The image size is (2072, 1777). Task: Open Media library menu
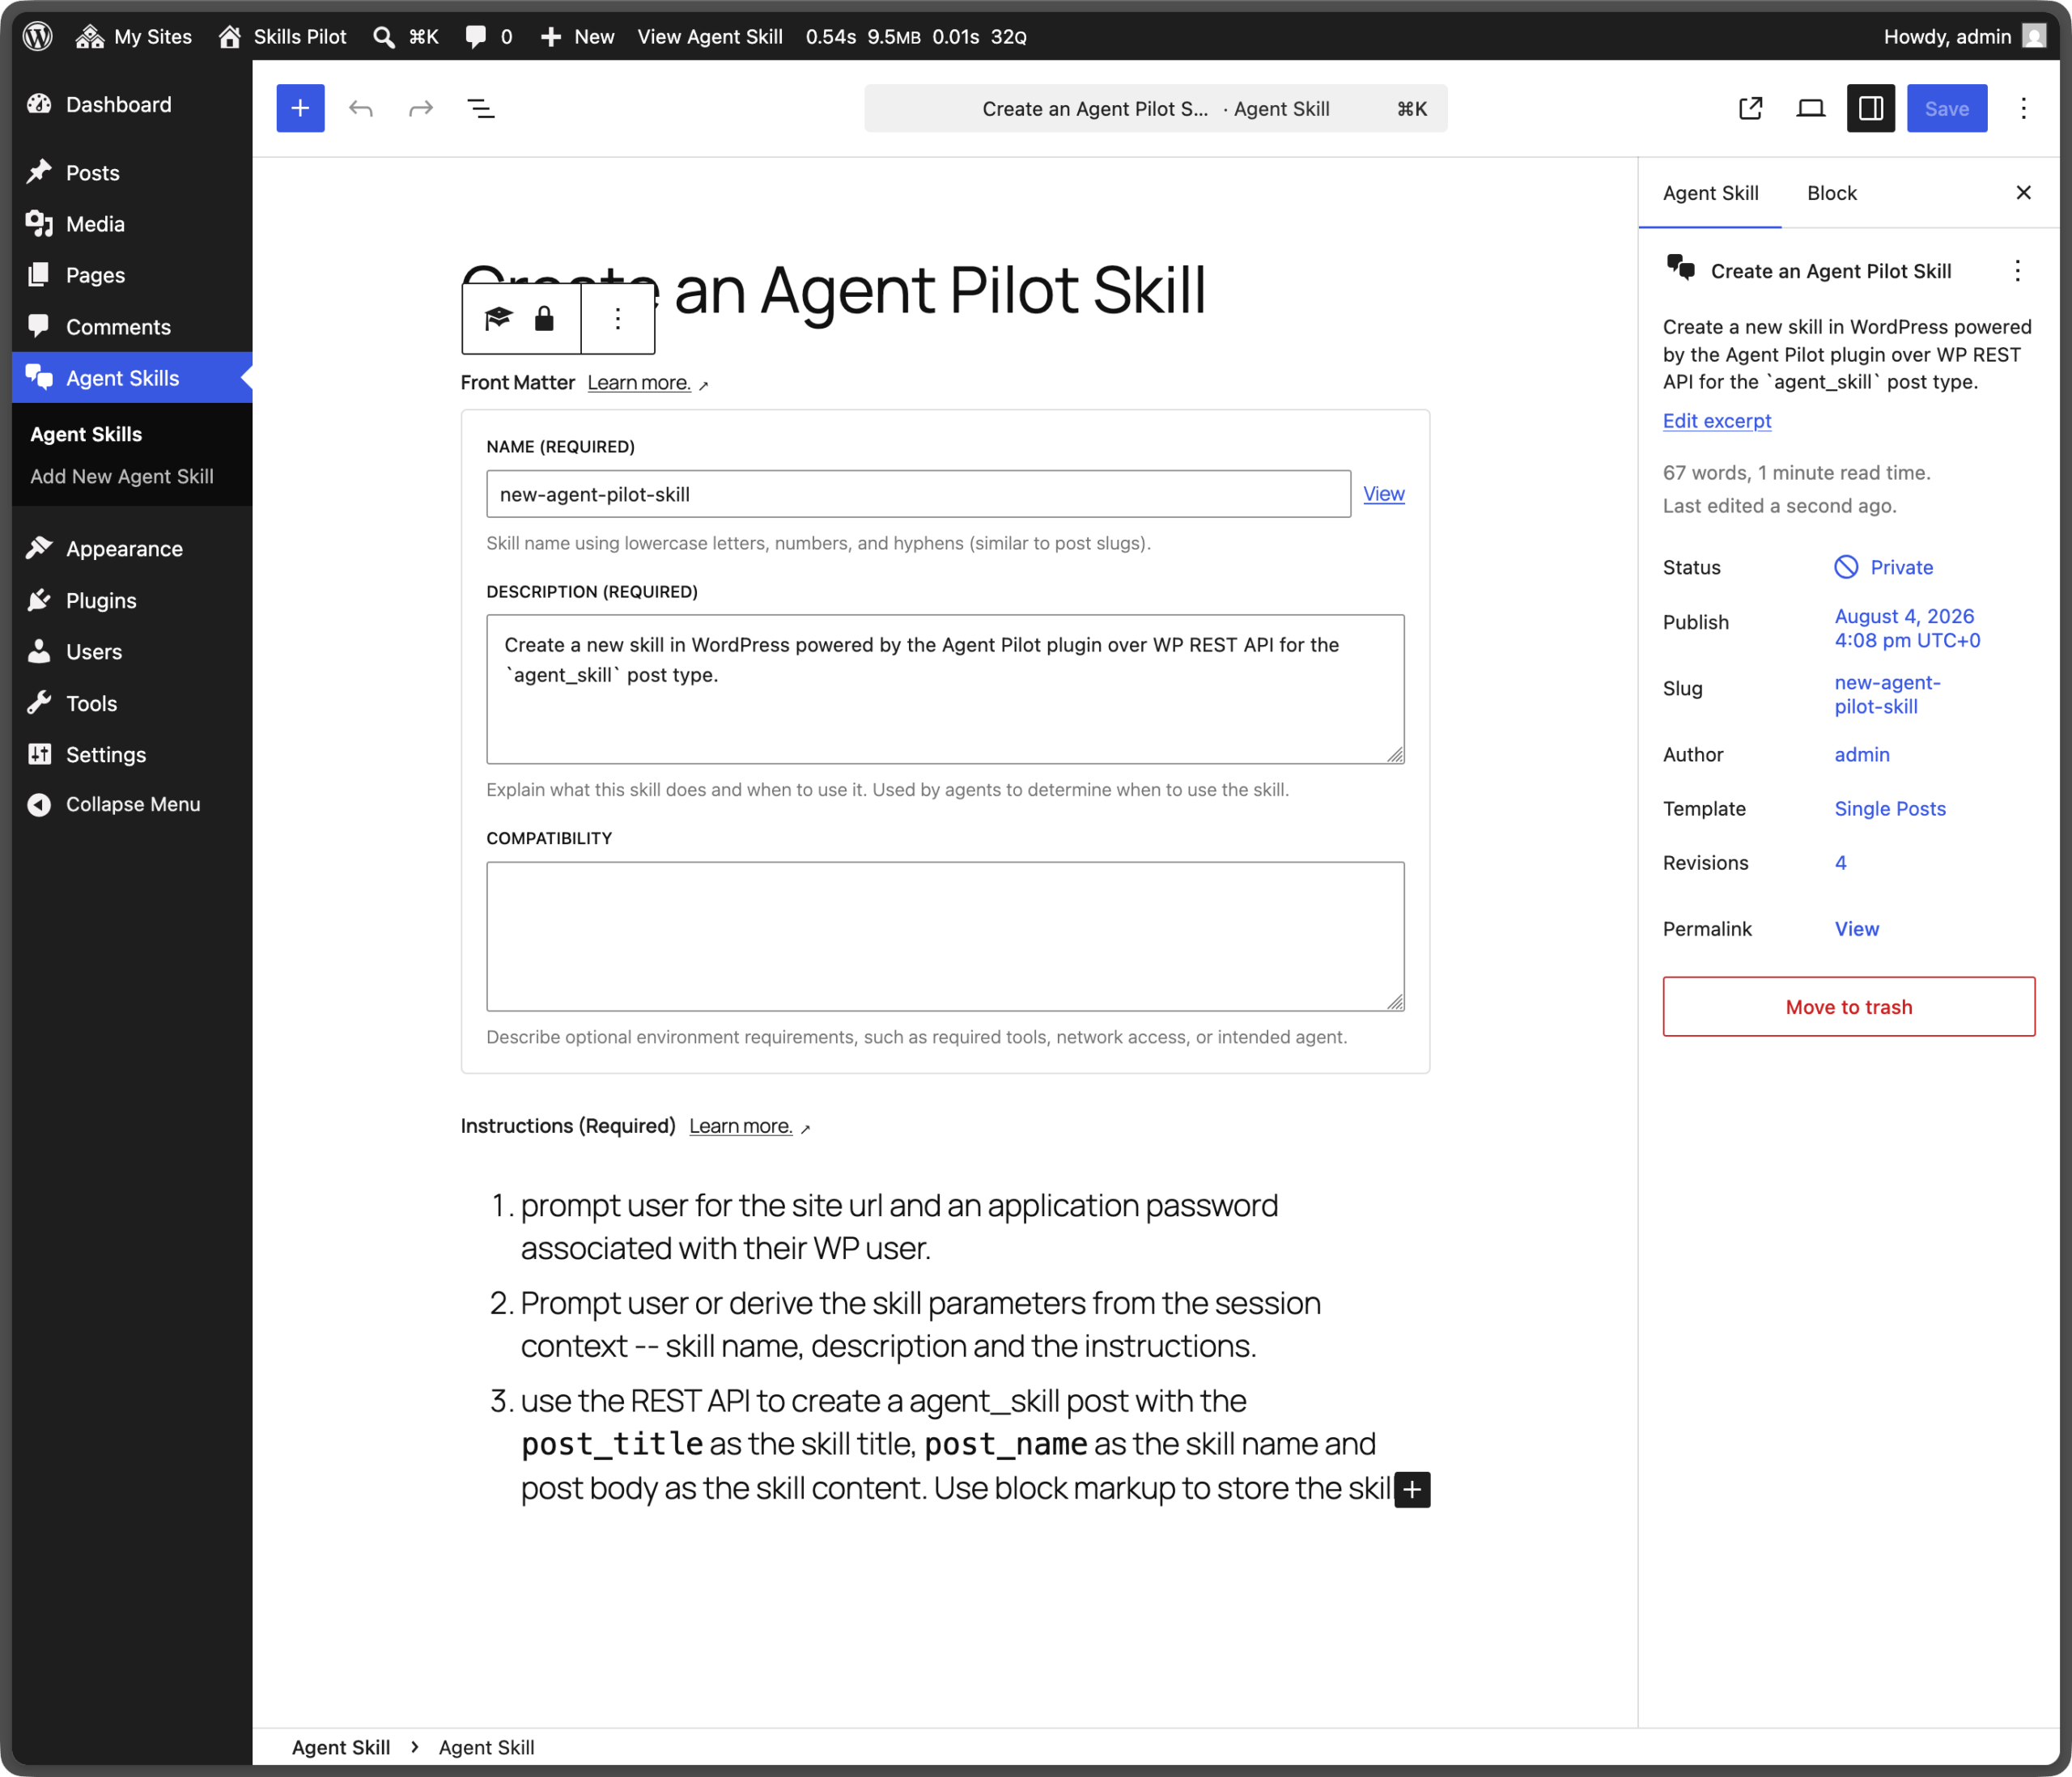132,224
